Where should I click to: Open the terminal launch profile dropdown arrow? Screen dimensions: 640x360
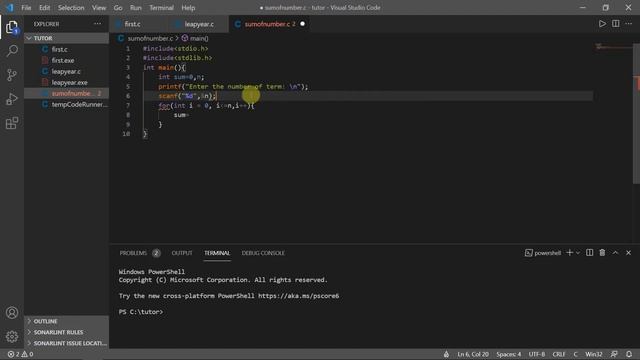tap(578, 253)
